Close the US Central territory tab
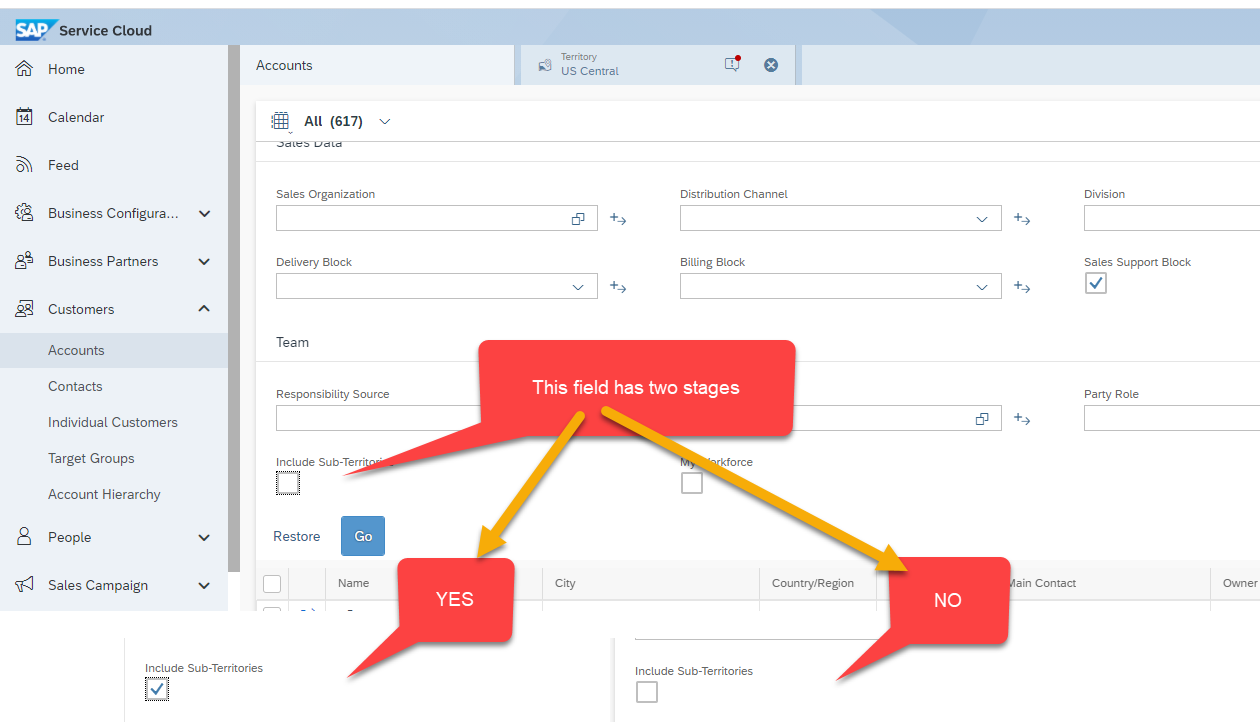The image size is (1260, 722). 771,65
